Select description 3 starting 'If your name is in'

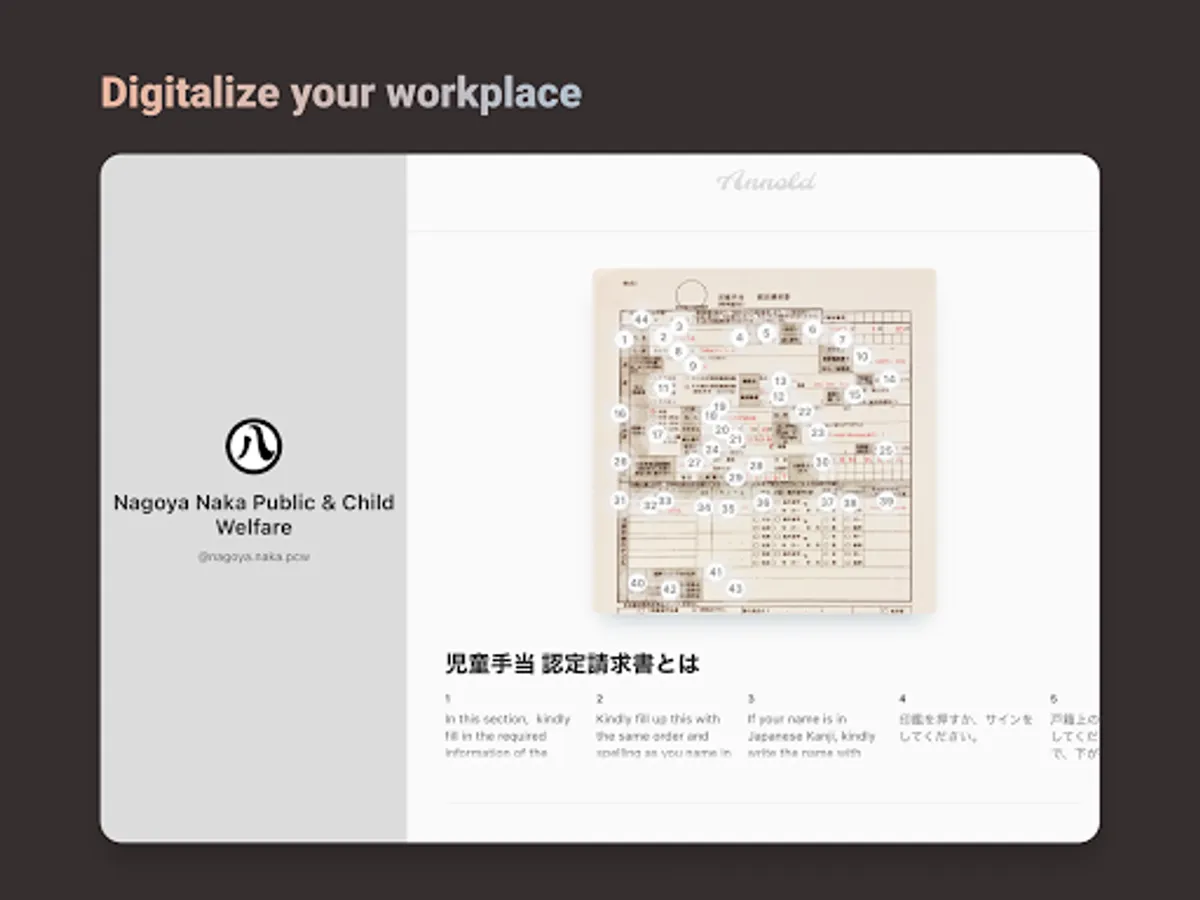tap(811, 736)
